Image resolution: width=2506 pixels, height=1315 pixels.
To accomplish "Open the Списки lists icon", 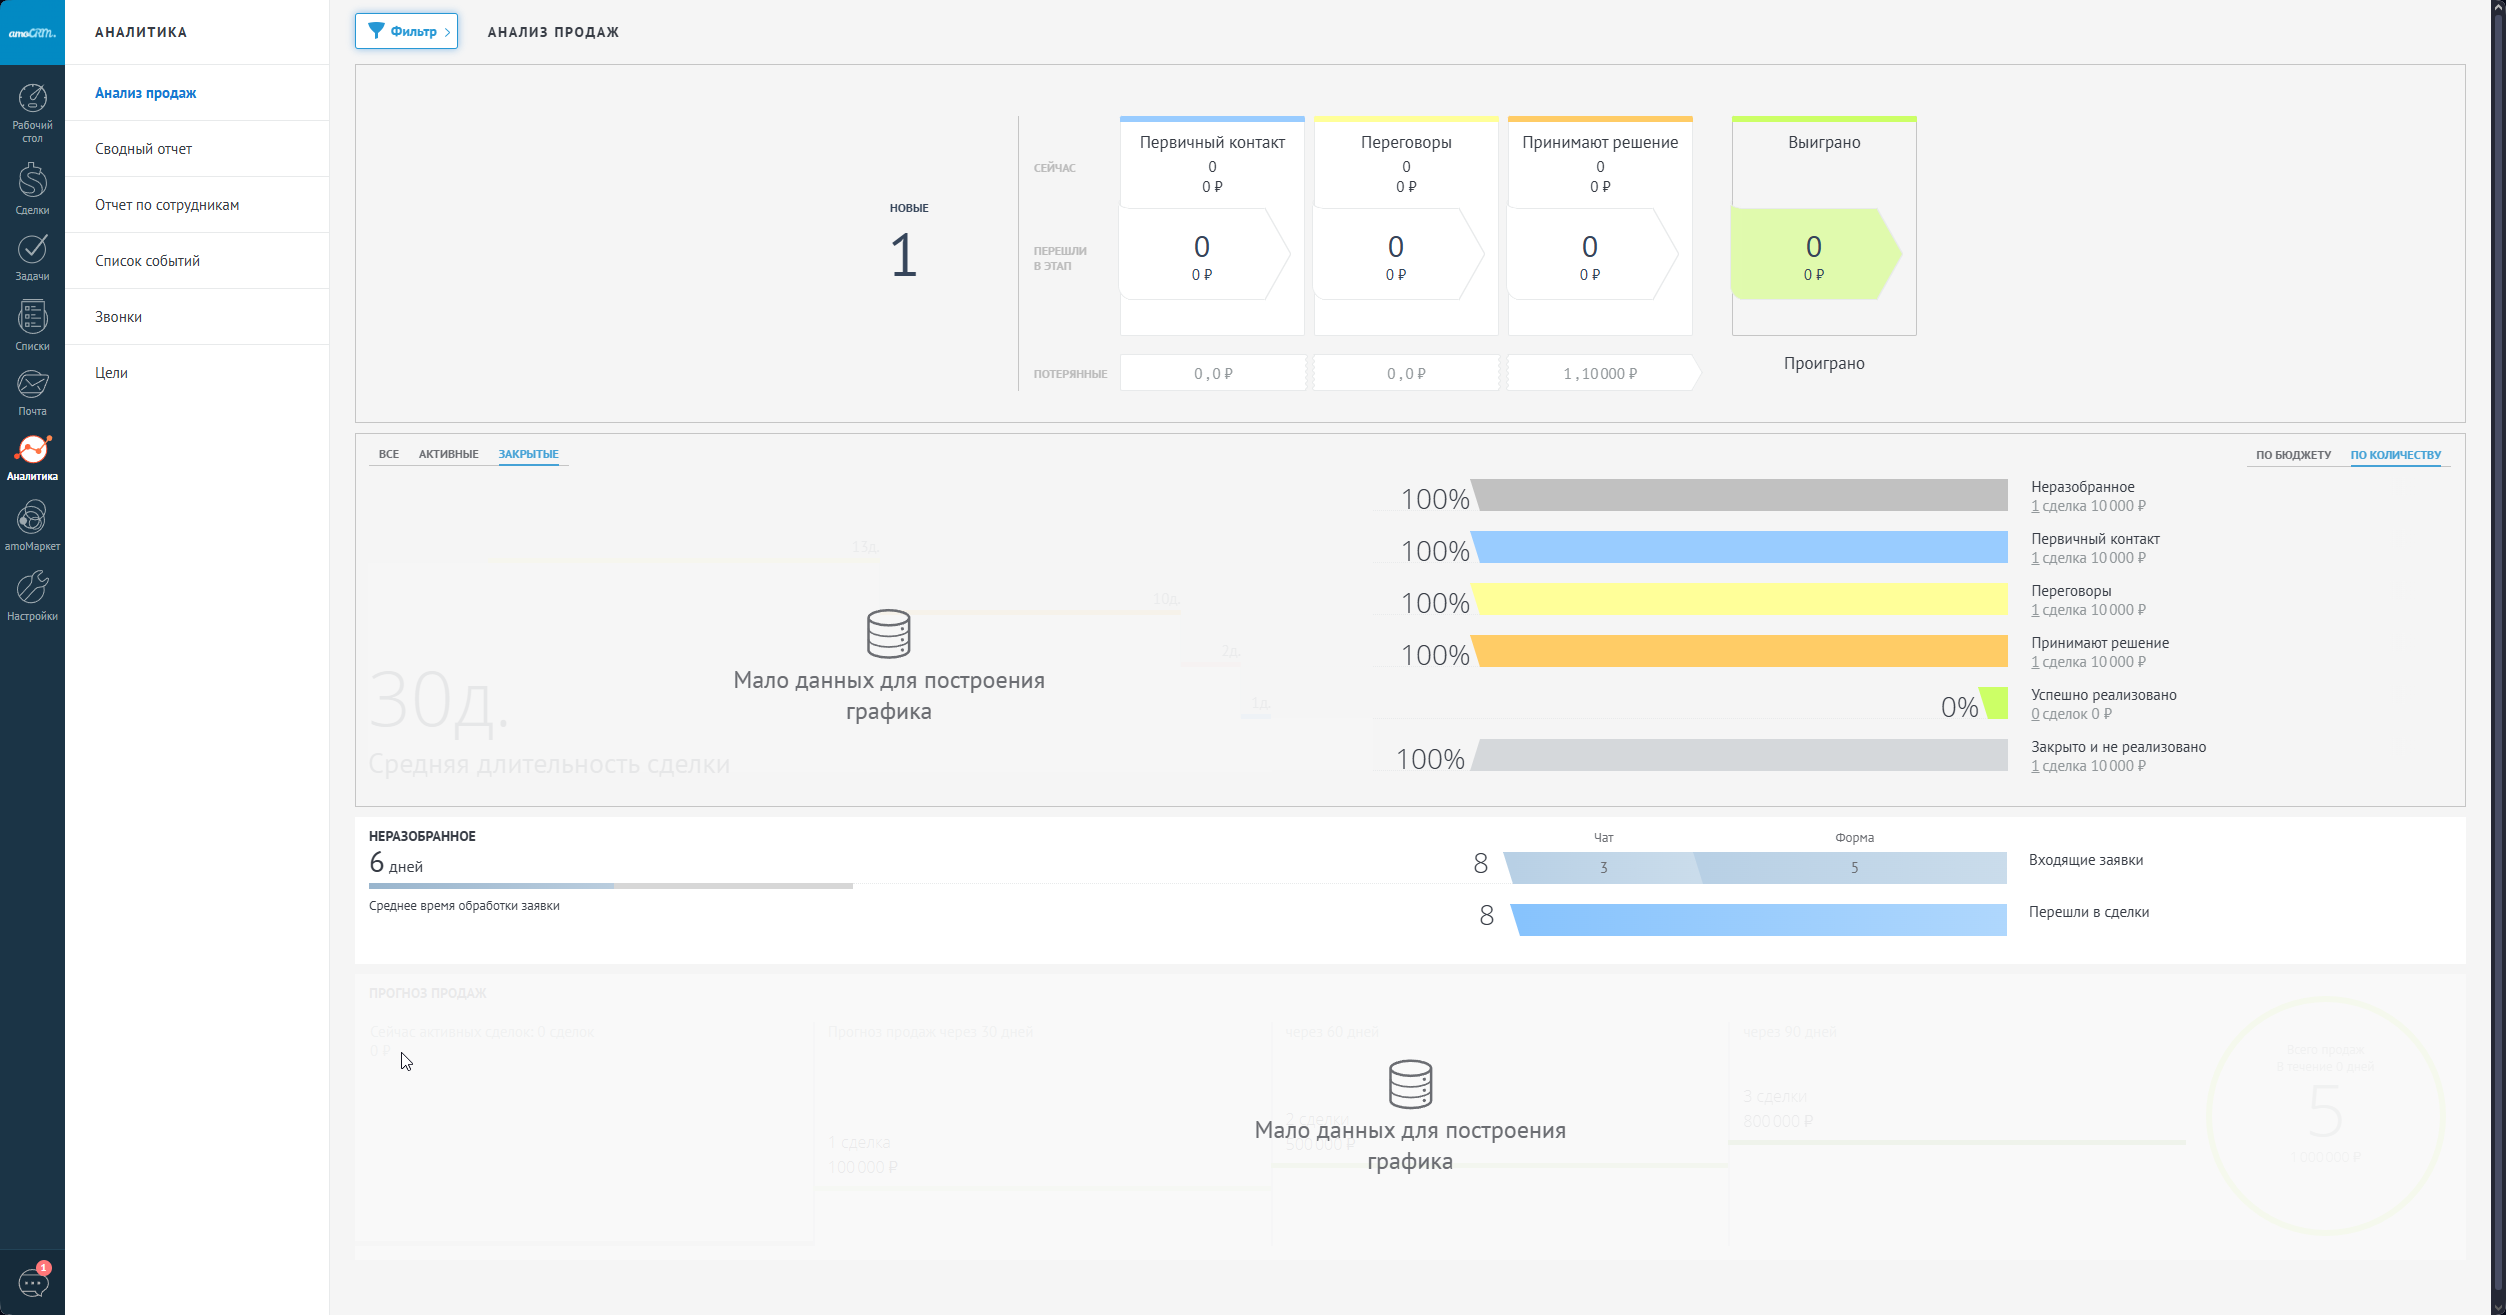I will (32, 325).
